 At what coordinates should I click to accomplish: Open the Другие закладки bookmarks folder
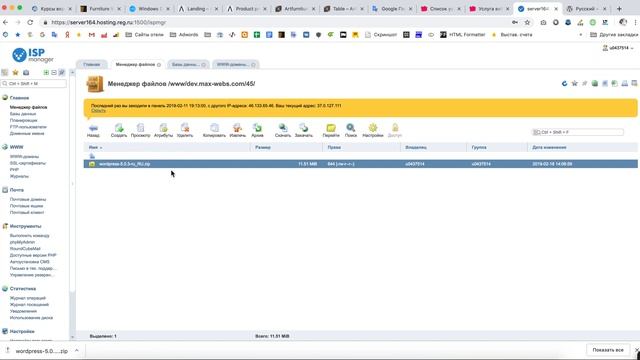pyautogui.click(x=615, y=35)
